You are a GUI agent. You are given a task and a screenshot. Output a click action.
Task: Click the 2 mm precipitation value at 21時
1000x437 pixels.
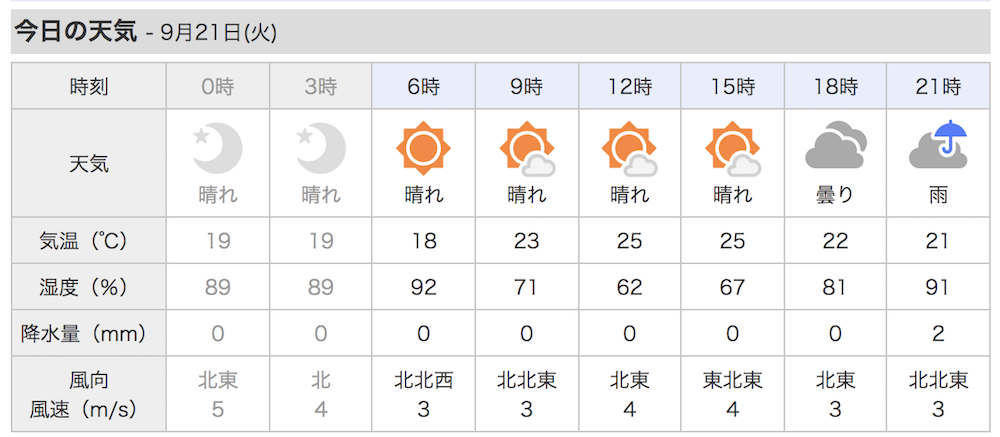[938, 334]
